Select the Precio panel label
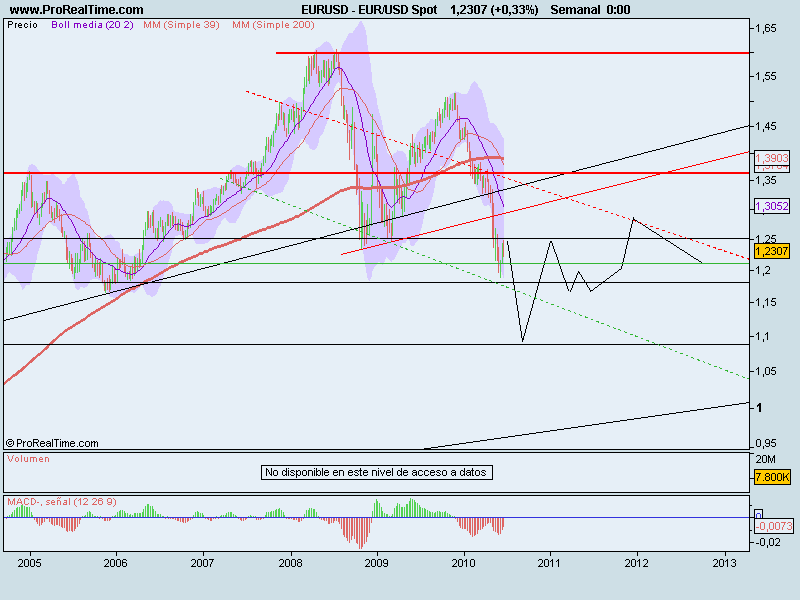Viewport: 800px width, 600px height. click(x=22, y=25)
